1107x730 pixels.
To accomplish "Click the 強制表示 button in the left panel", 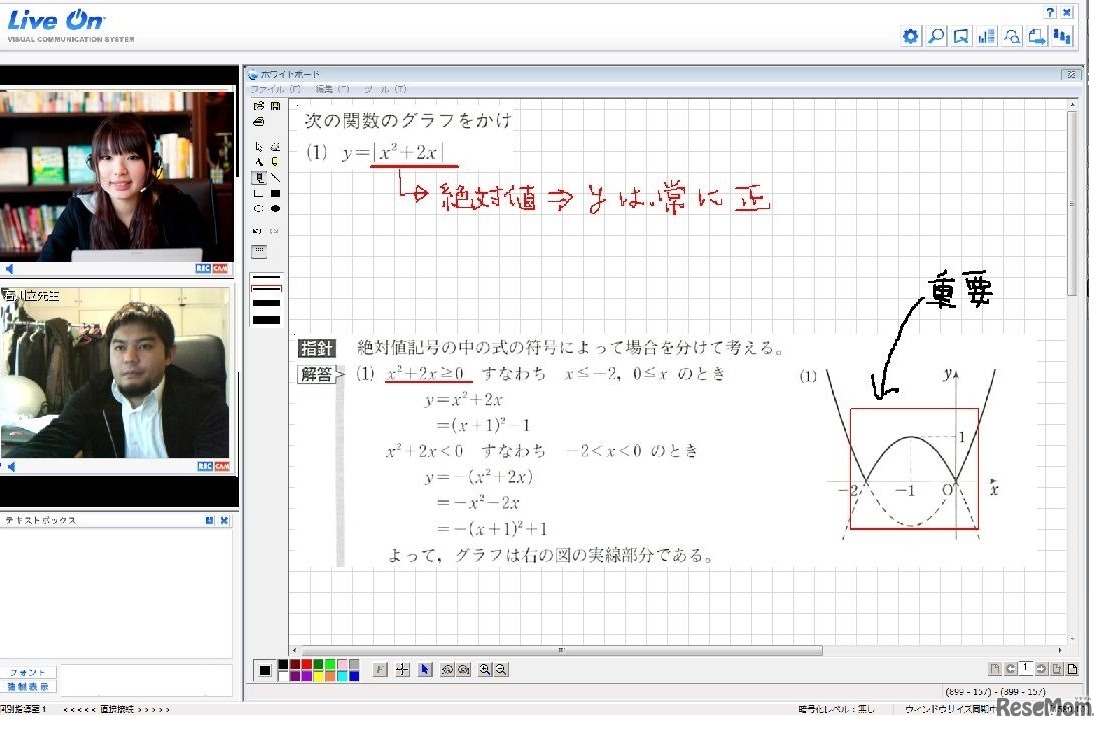I will pyautogui.click(x=28, y=687).
